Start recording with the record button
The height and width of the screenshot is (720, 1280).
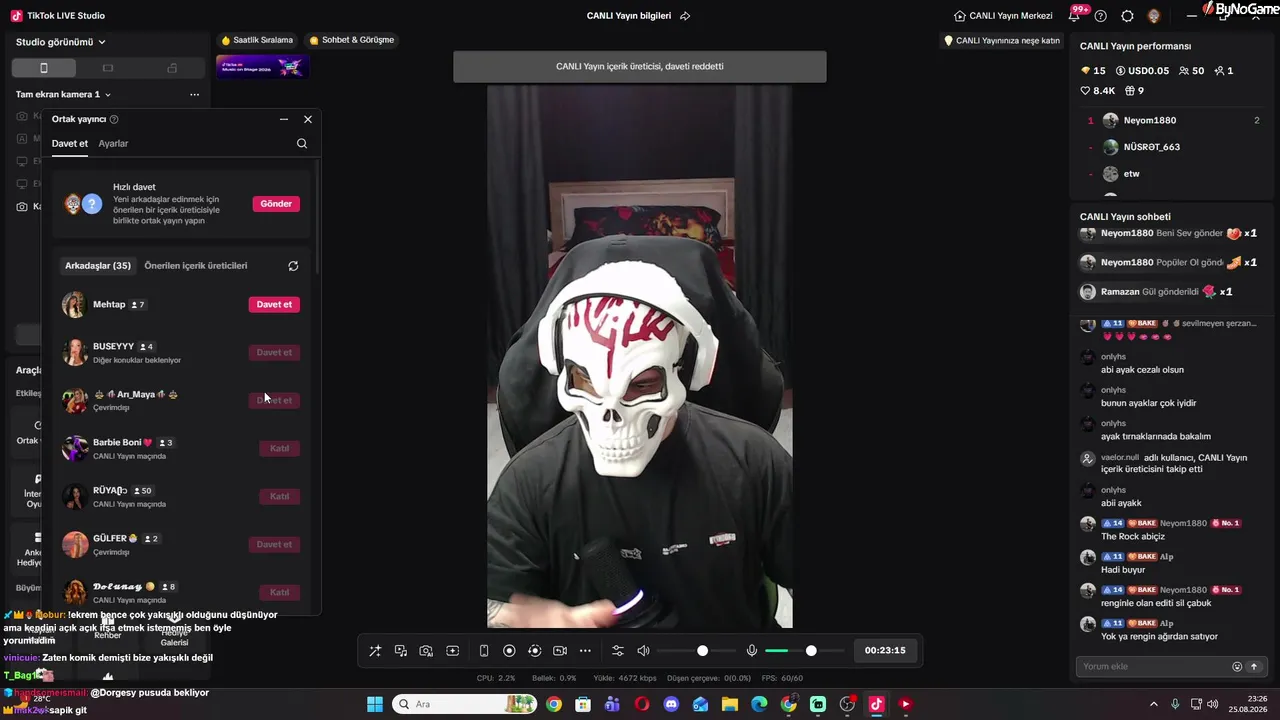pos(509,651)
